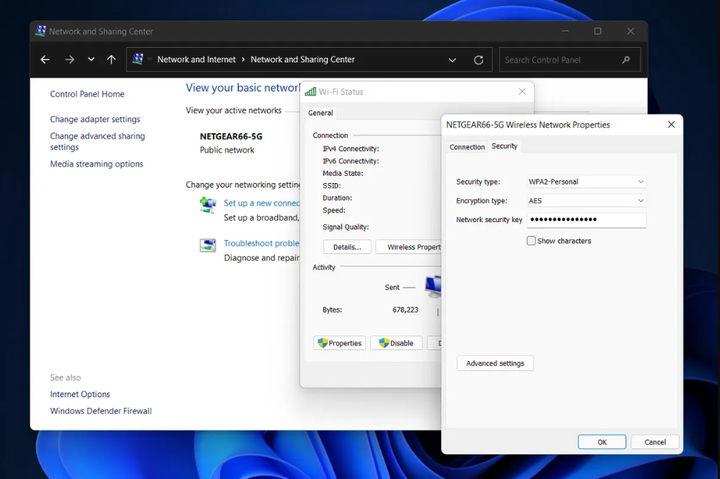The image size is (720, 479).
Task: Click the set up new connection icon
Action: (207, 205)
